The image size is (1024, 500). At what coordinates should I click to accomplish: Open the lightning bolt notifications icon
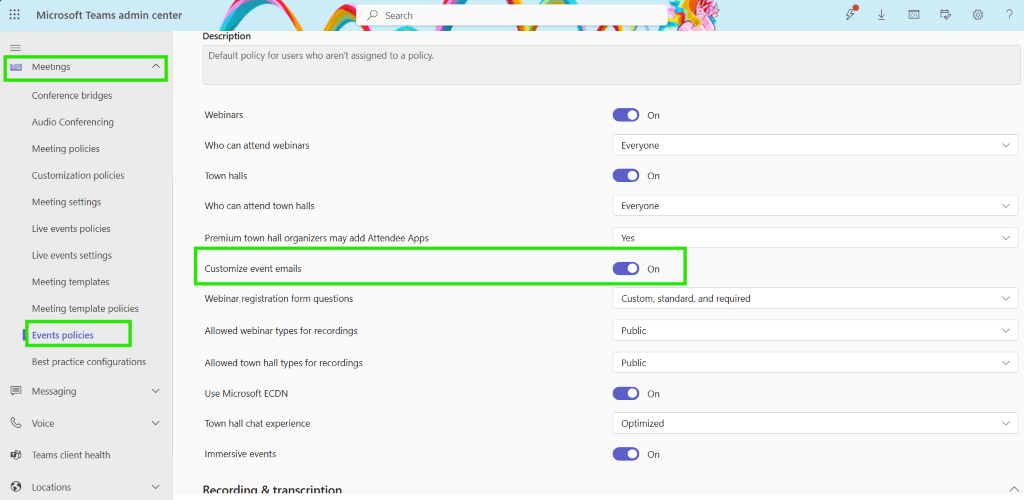(850, 14)
